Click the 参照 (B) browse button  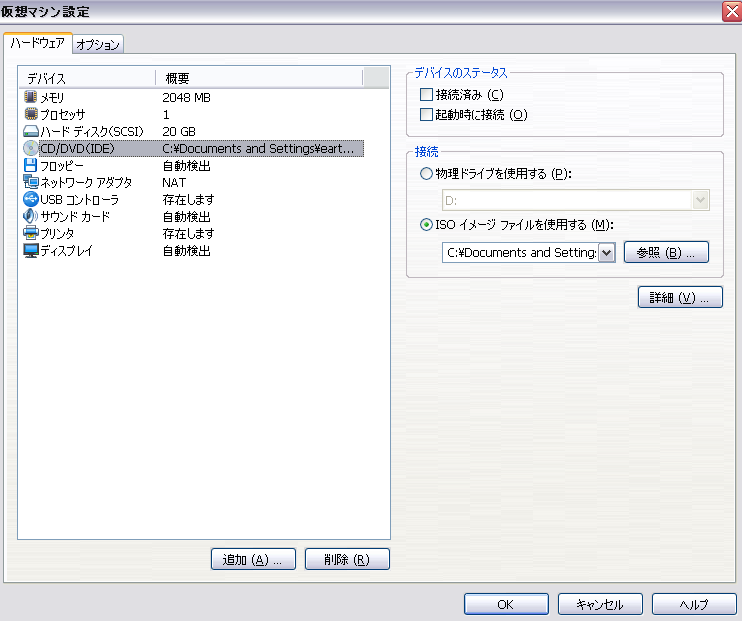pyautogui.click(x=666, y=252)
